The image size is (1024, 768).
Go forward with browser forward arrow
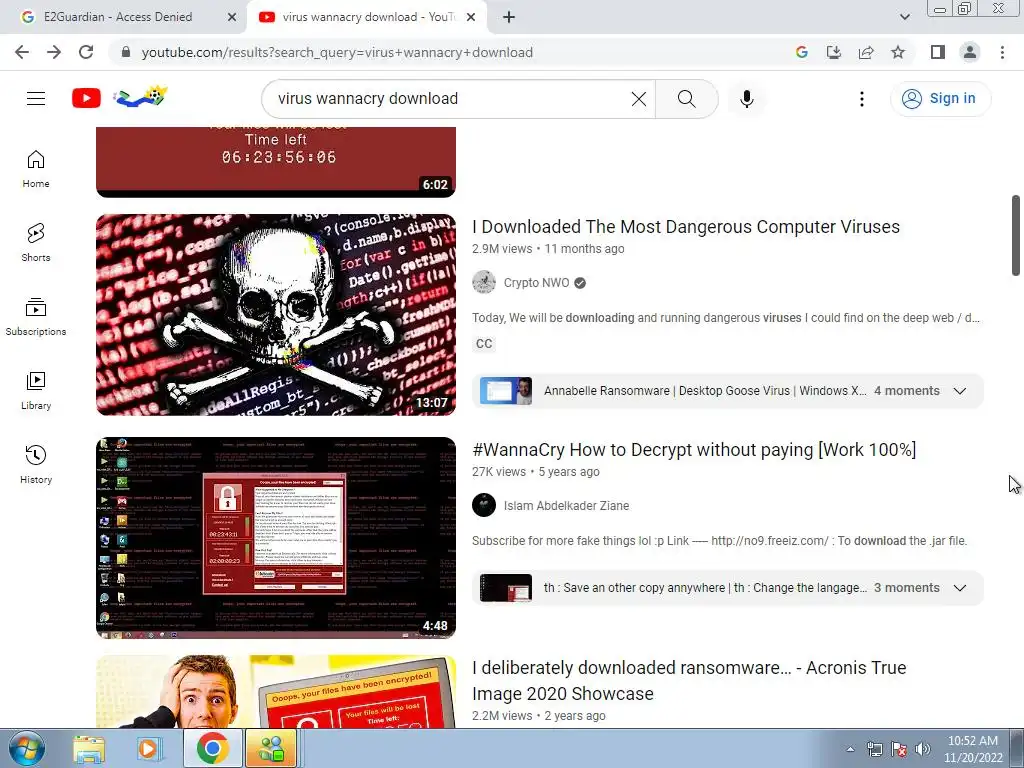click(54, 52)
